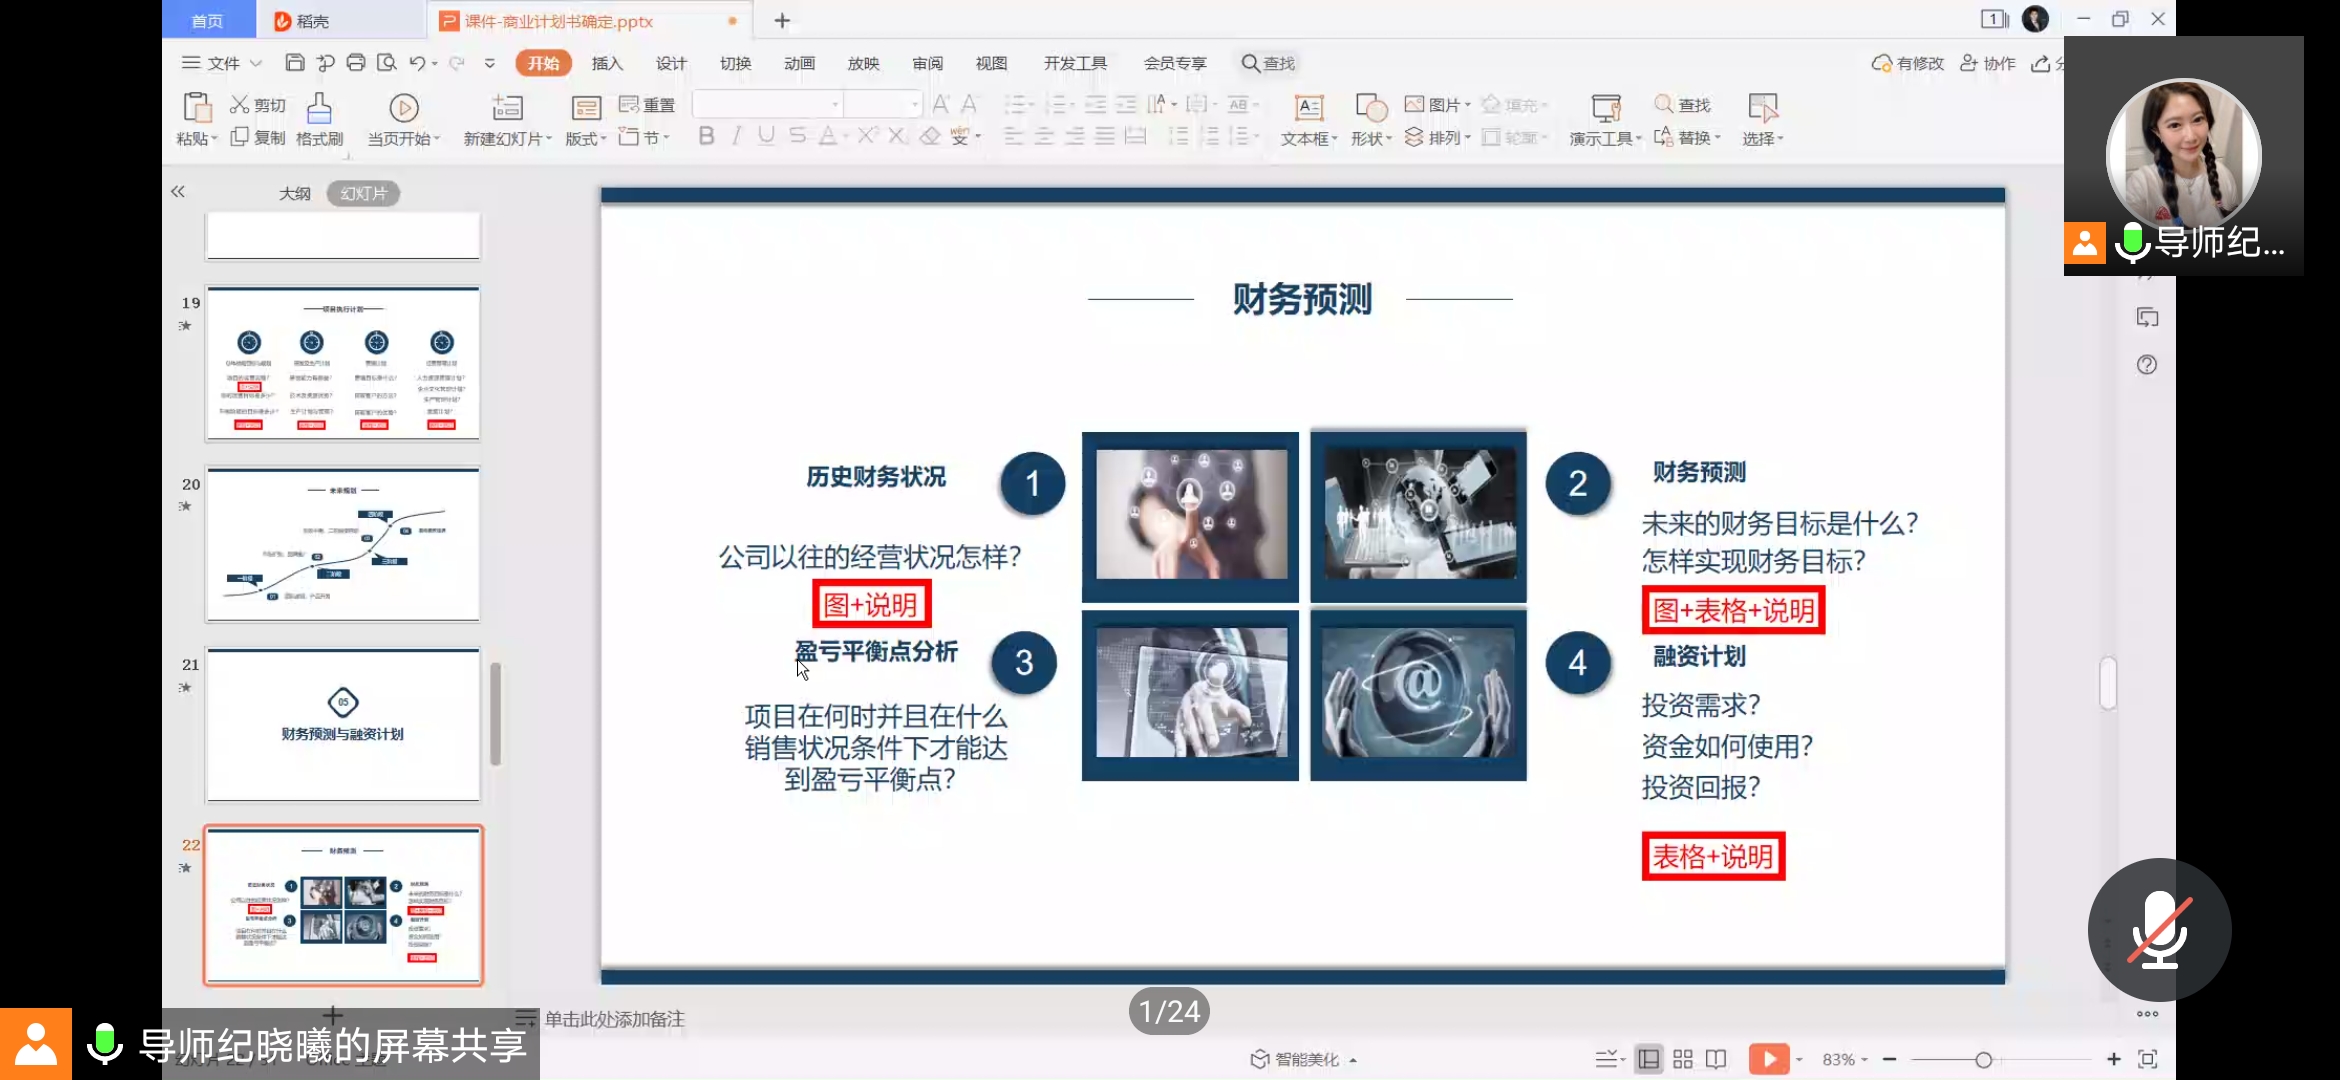Click Fit slide to window icon
The image size is (2340, 1080).
click(2148, 1059)
